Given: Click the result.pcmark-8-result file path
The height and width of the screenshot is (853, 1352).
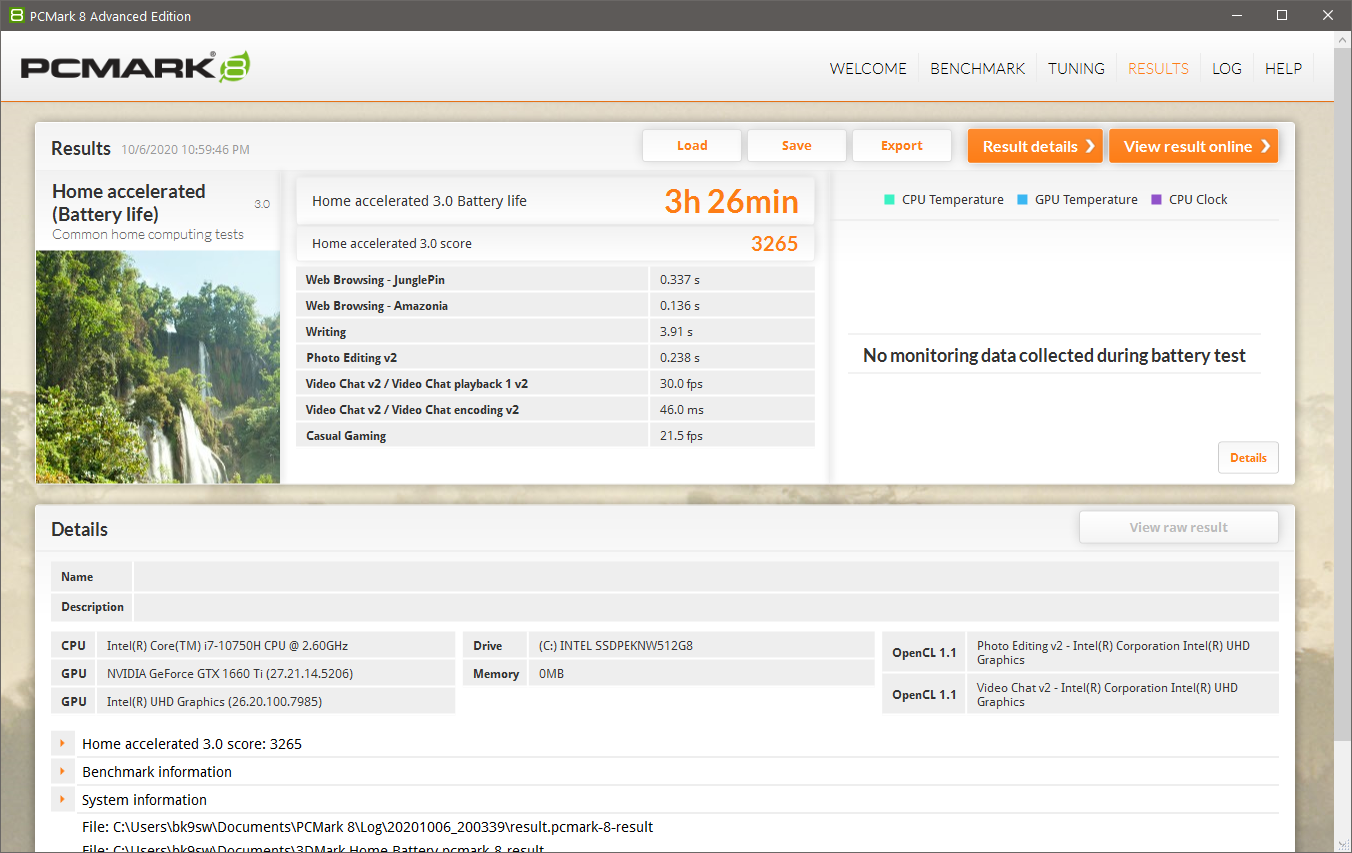Looking at the screenshot, I should (x=368, y=827).
